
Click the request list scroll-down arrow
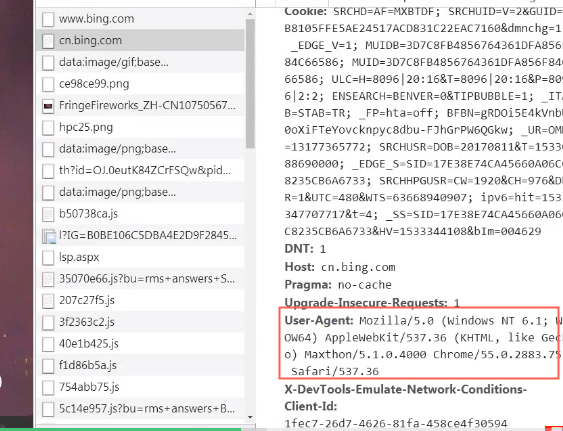coord(250,417)
